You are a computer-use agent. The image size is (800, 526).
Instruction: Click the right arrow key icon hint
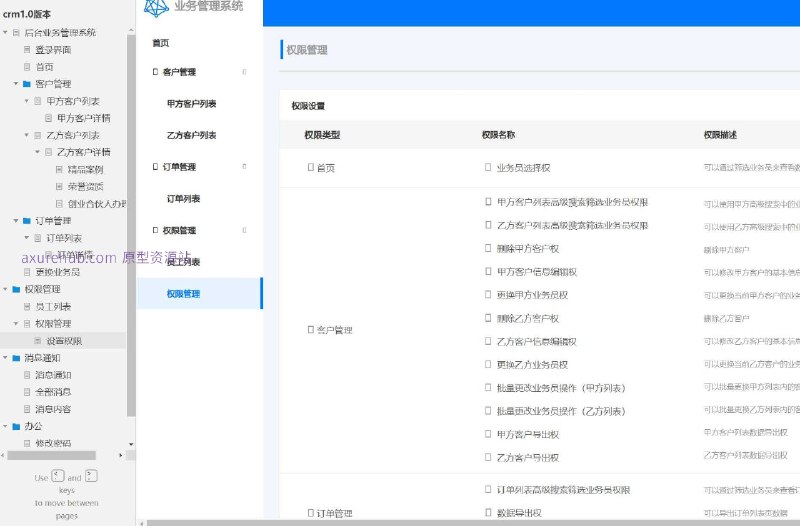91,476
